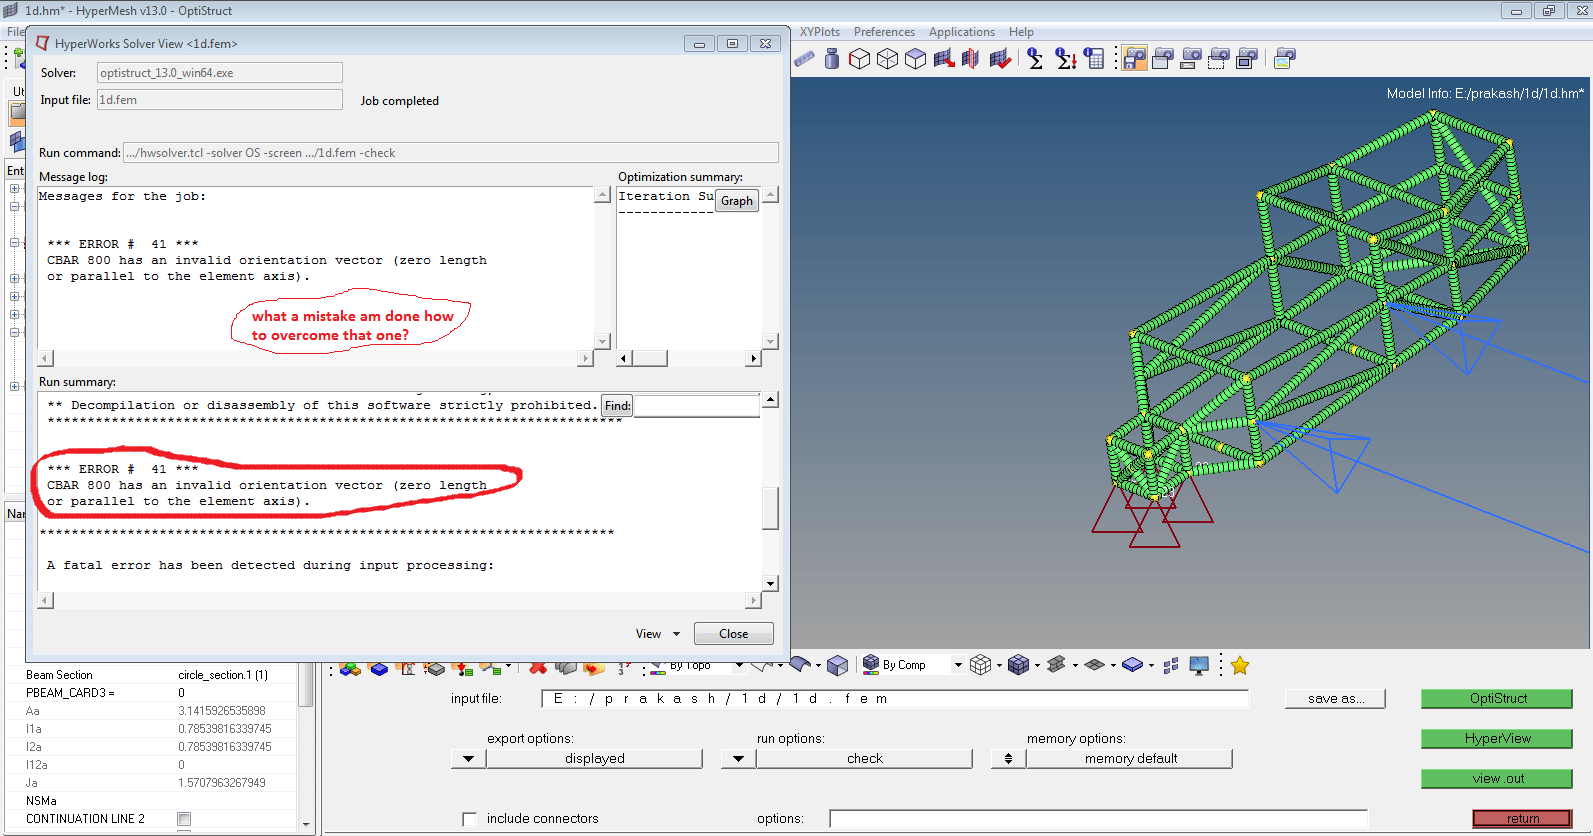Viewport: 1593px width, 836px height.
Task: Click the wireframe cube with center lines icon
Action: [x=887, y=59]
